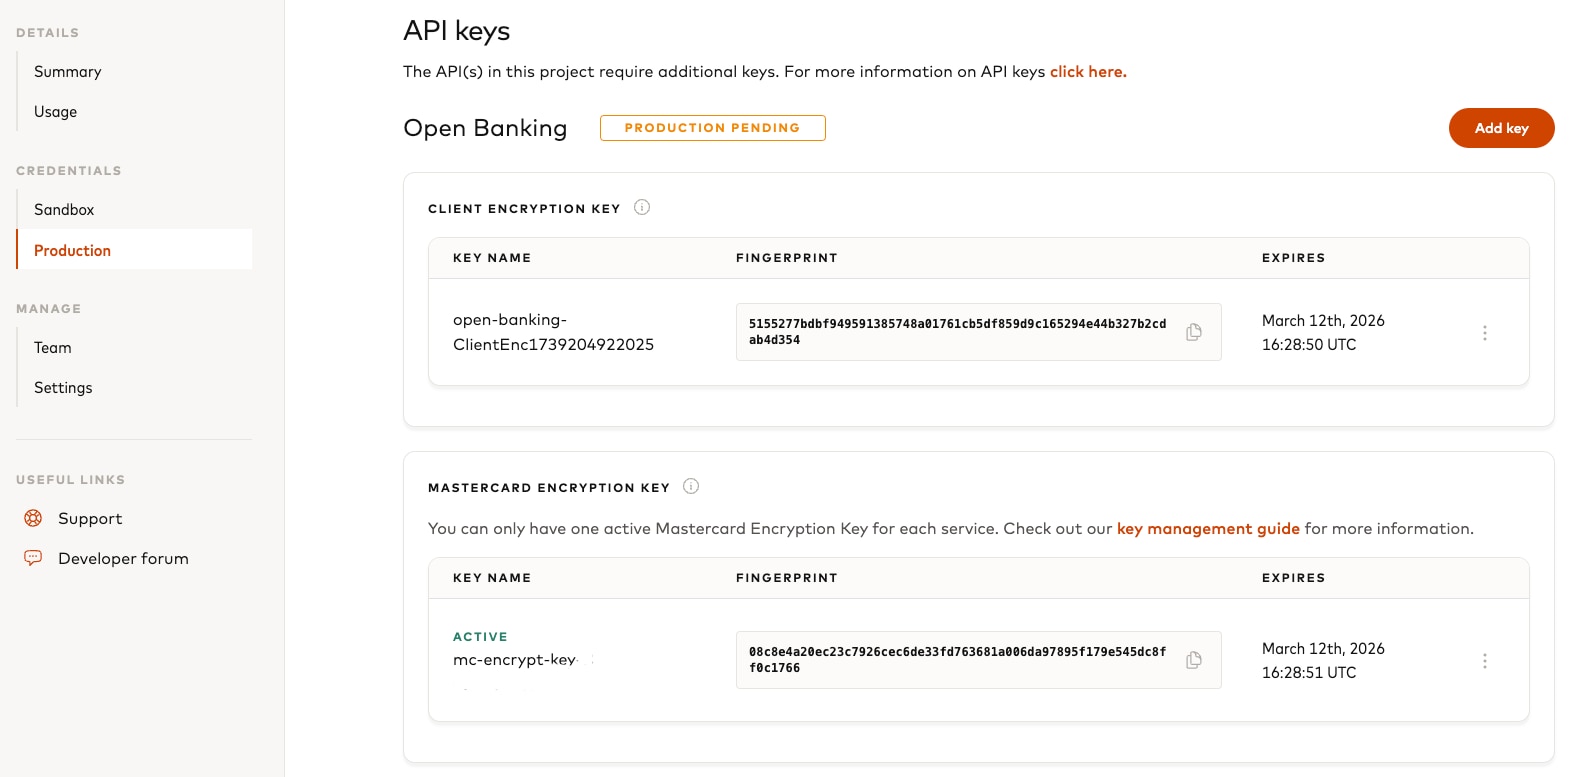Screen dimensions: 1577x777
Task: Open the Team management page
Action: click(x=53, y=348)
